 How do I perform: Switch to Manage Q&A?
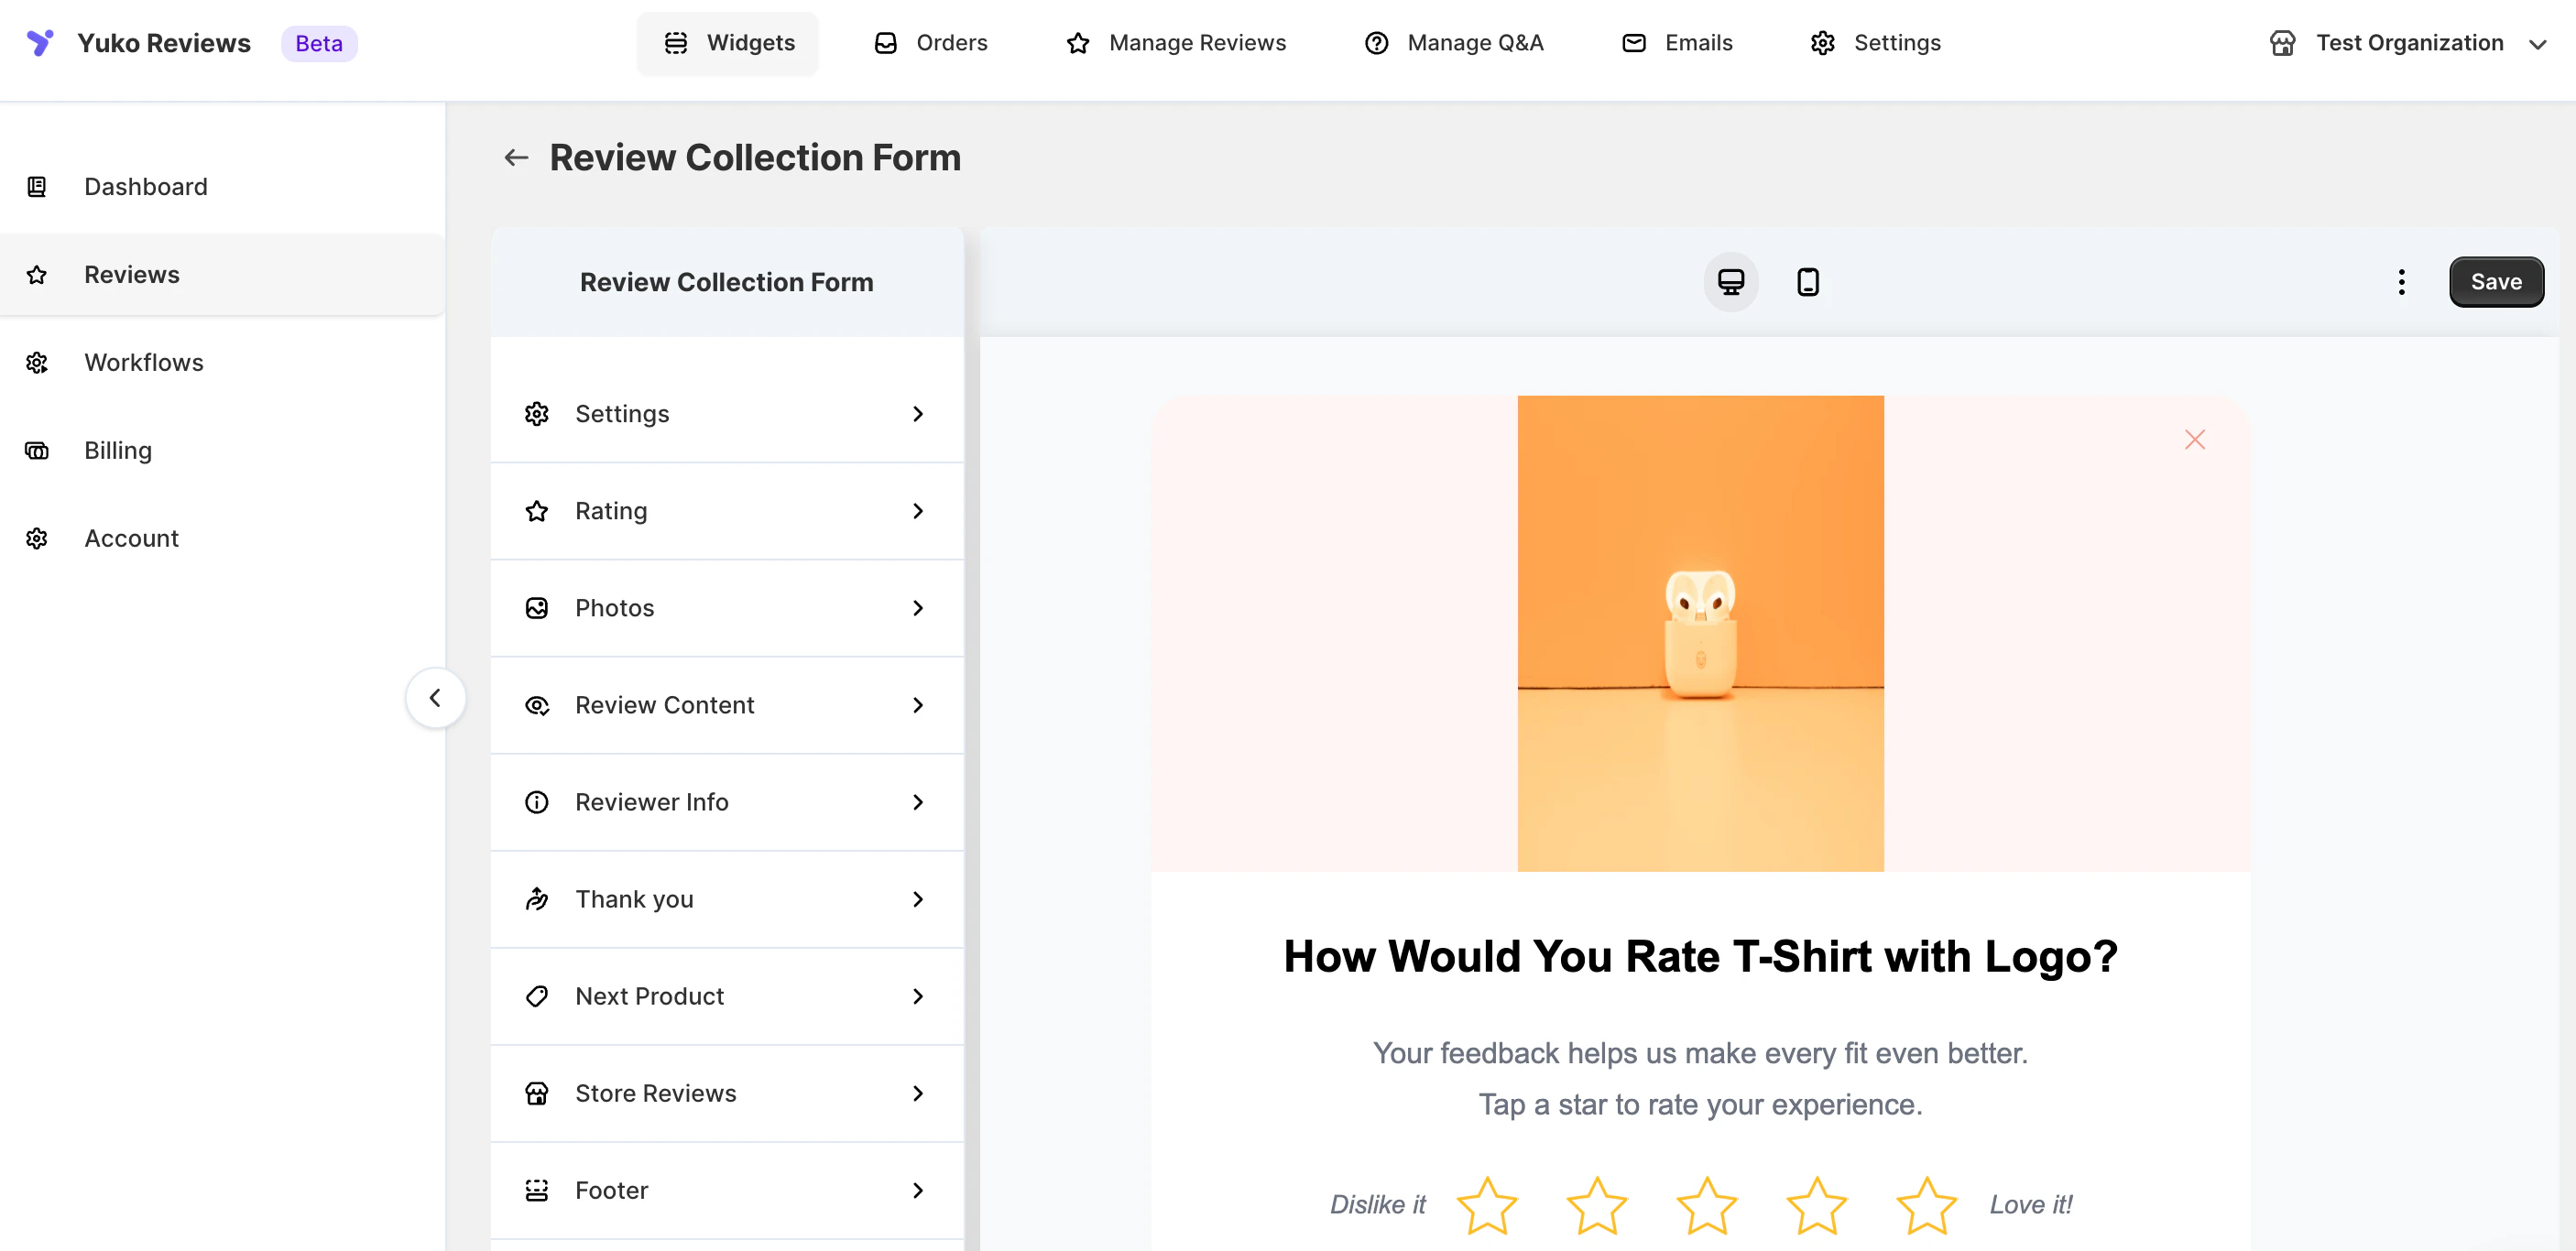pos(1453,43)
